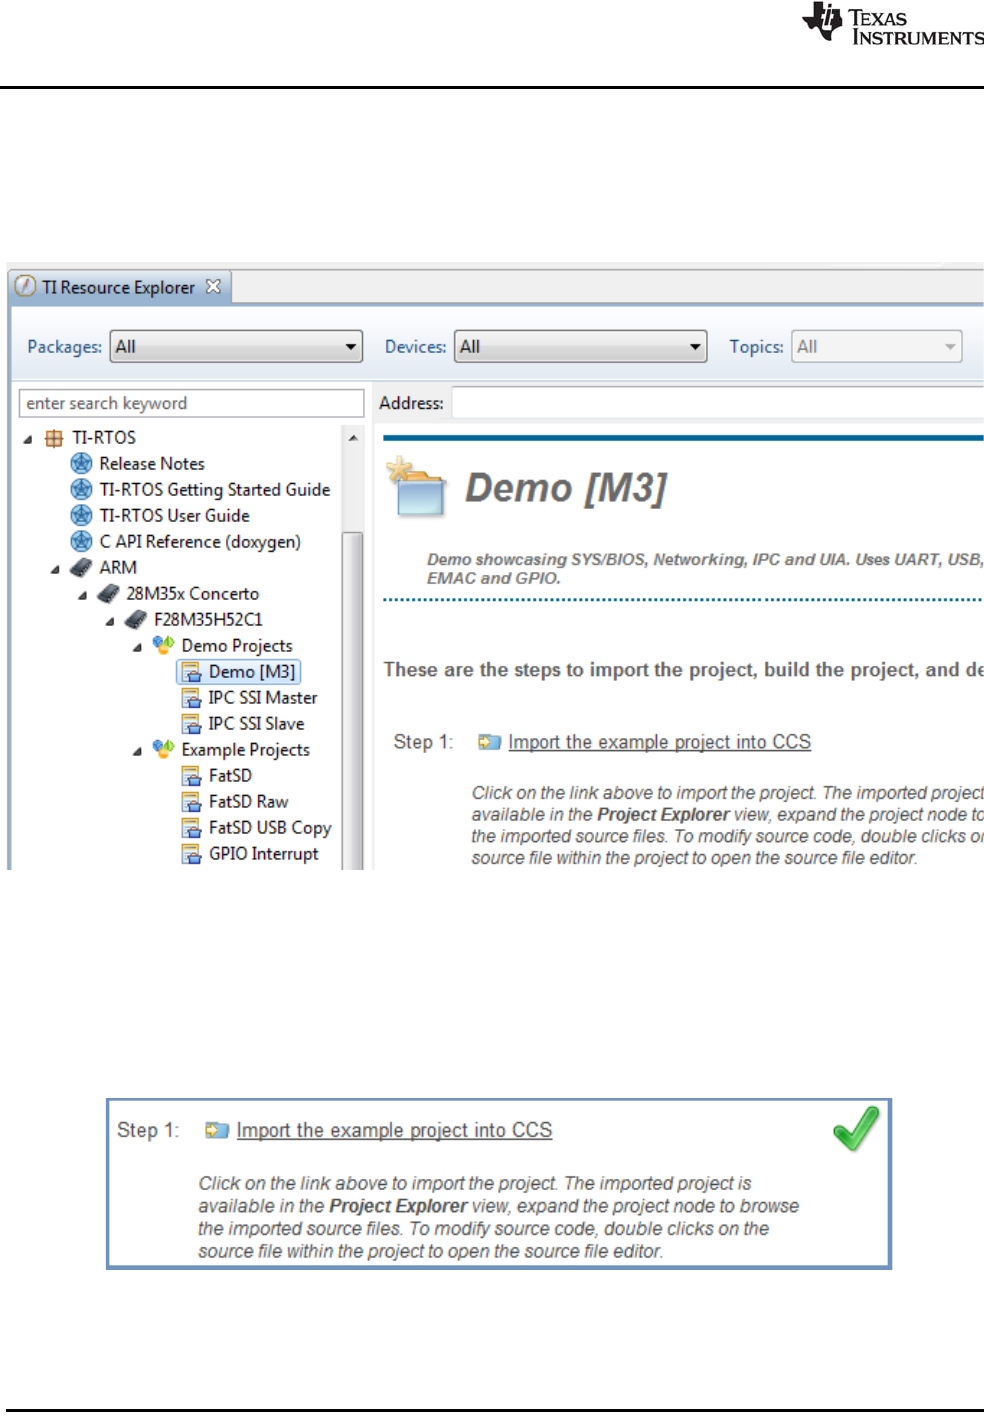Image resolution: width=984 pixels, height=1423 pixels.
Task: Open TI-RTOS Getting Started Guide entry
Action: (x=215, y=489)
